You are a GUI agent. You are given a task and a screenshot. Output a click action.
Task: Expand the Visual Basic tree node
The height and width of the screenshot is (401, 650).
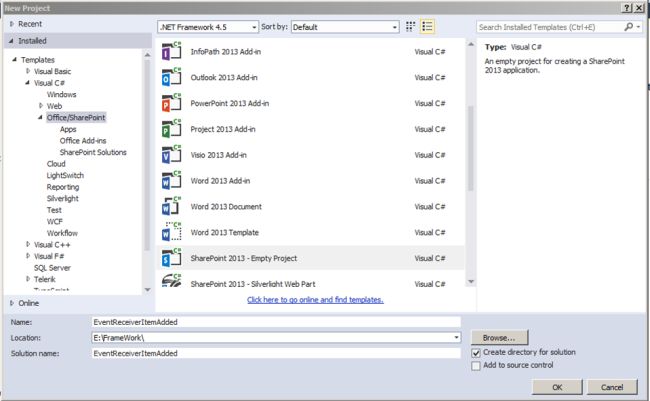(28, 71)
